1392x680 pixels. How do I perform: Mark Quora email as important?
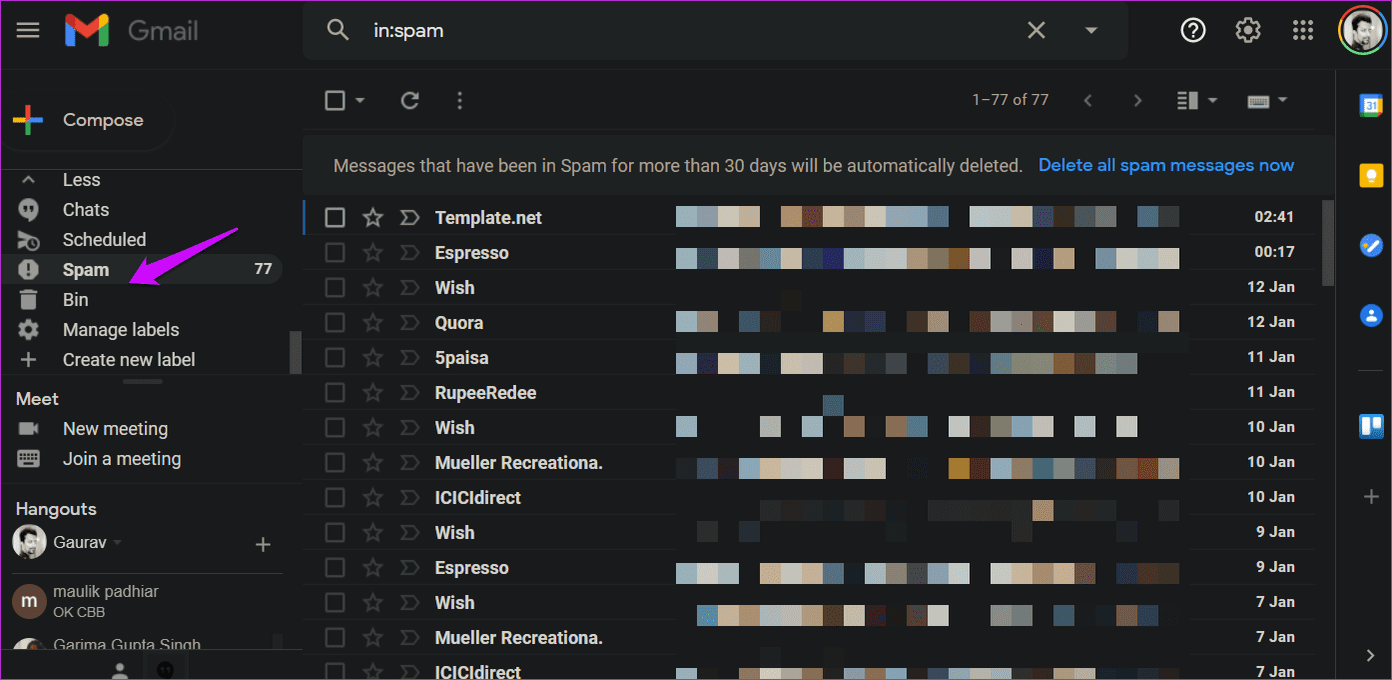click(409, 322)
